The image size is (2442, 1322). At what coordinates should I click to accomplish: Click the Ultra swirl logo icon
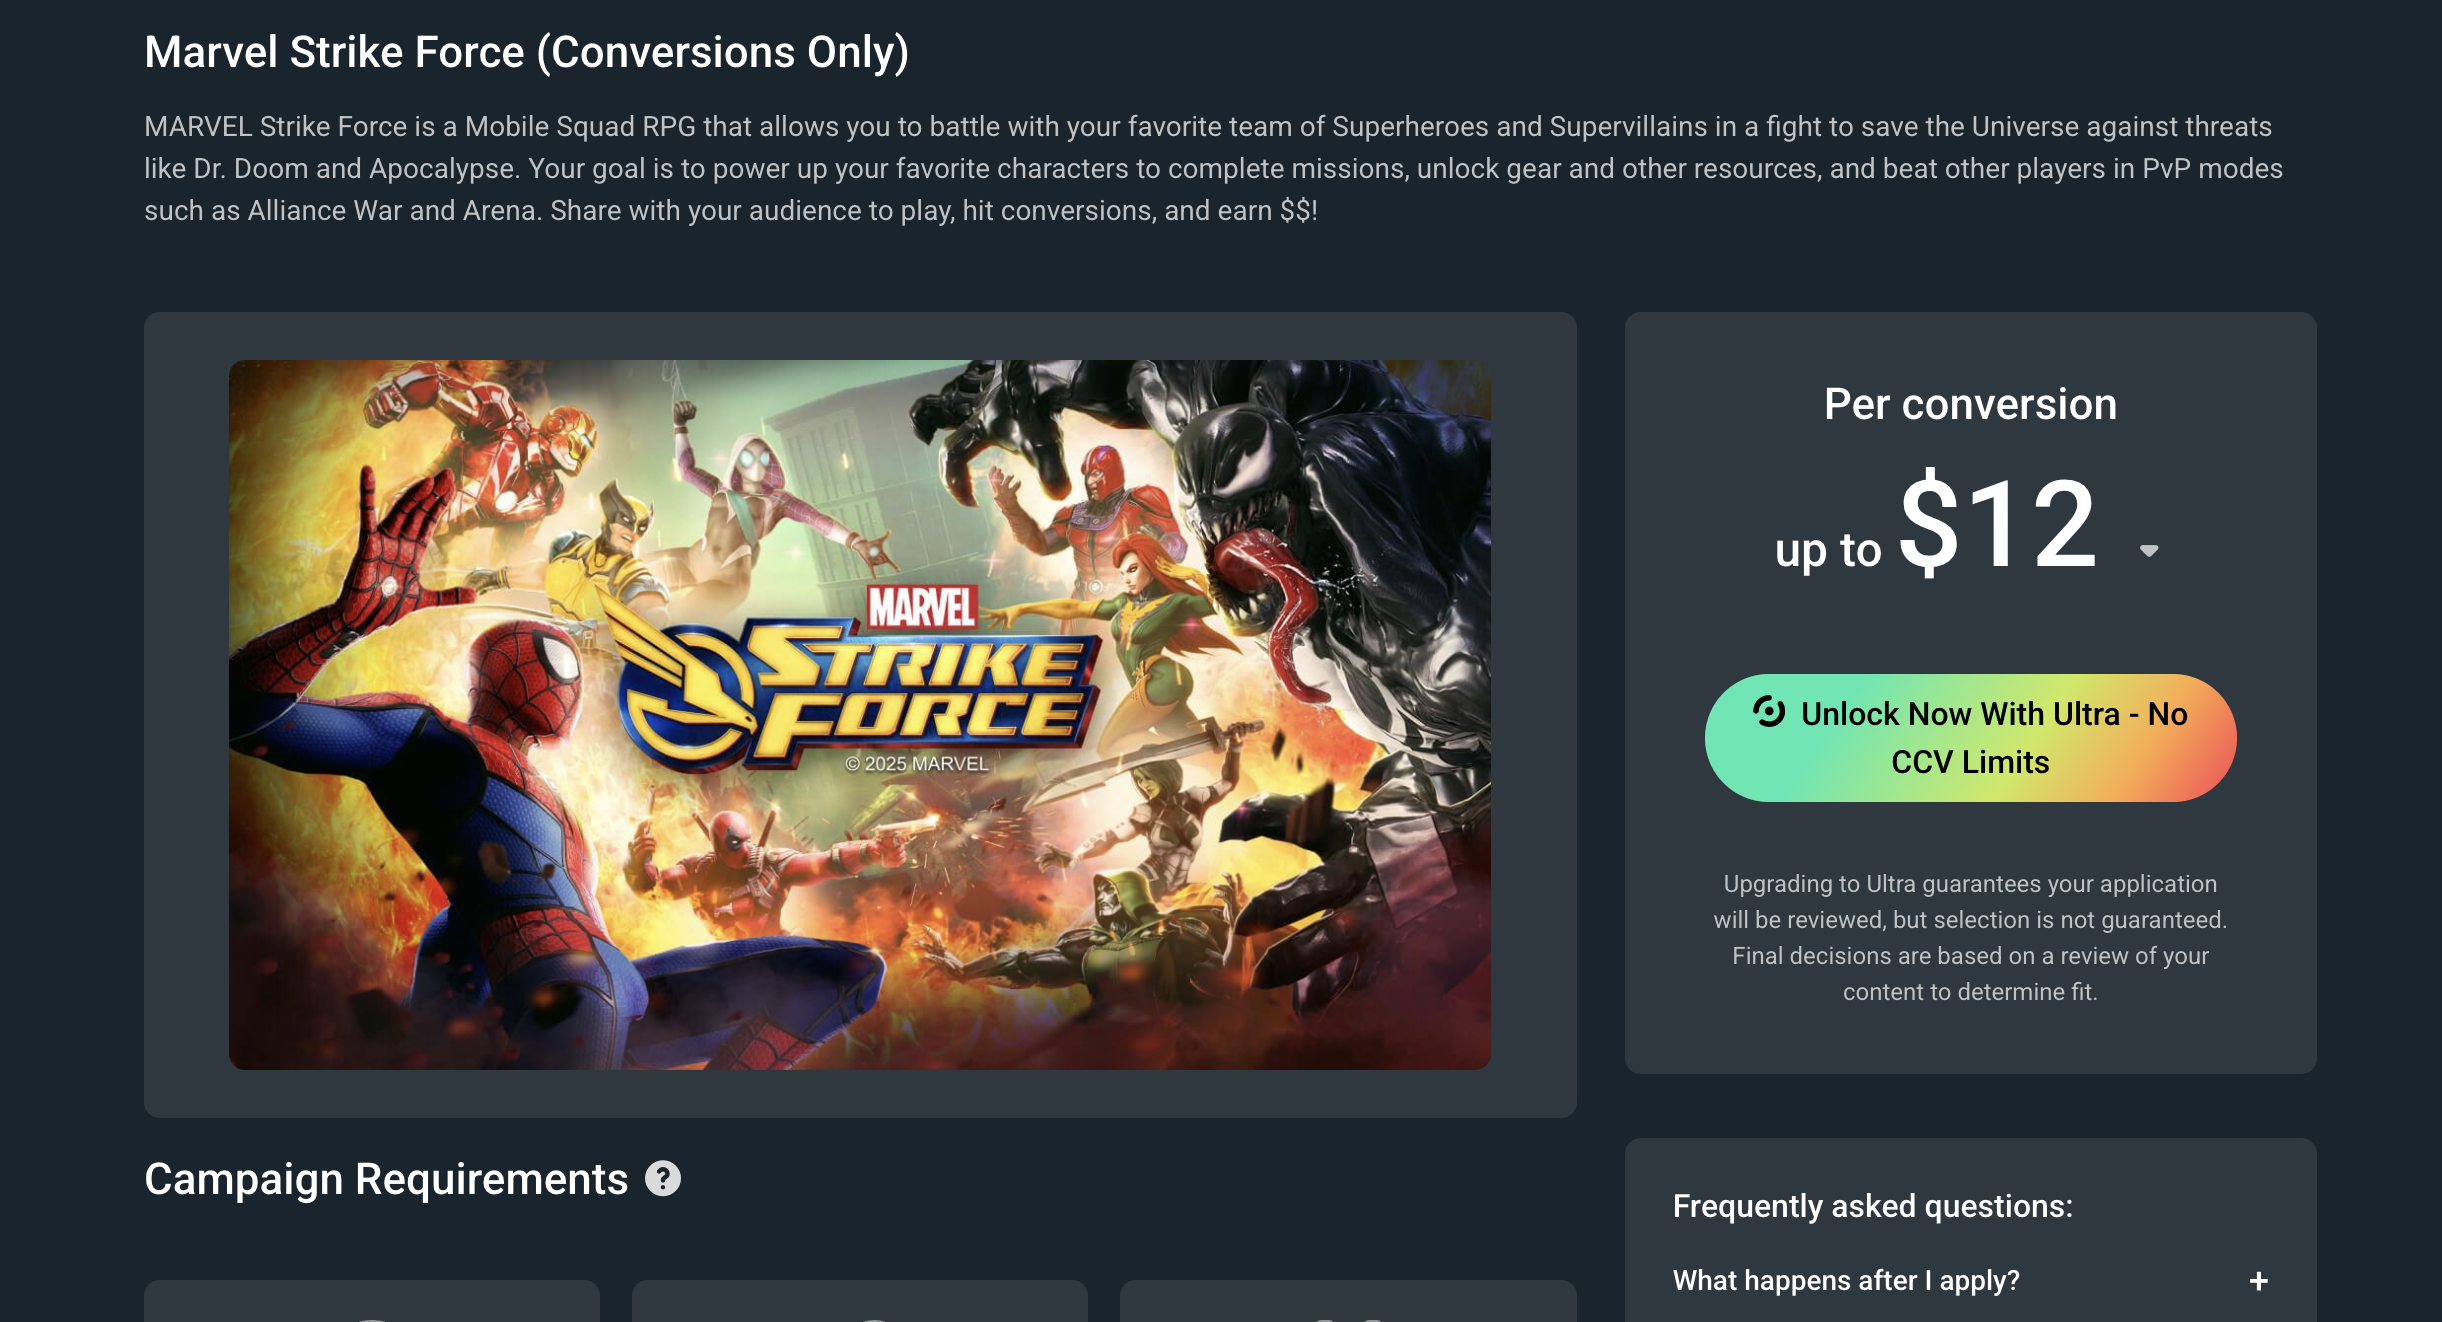tap(1769, 711)
